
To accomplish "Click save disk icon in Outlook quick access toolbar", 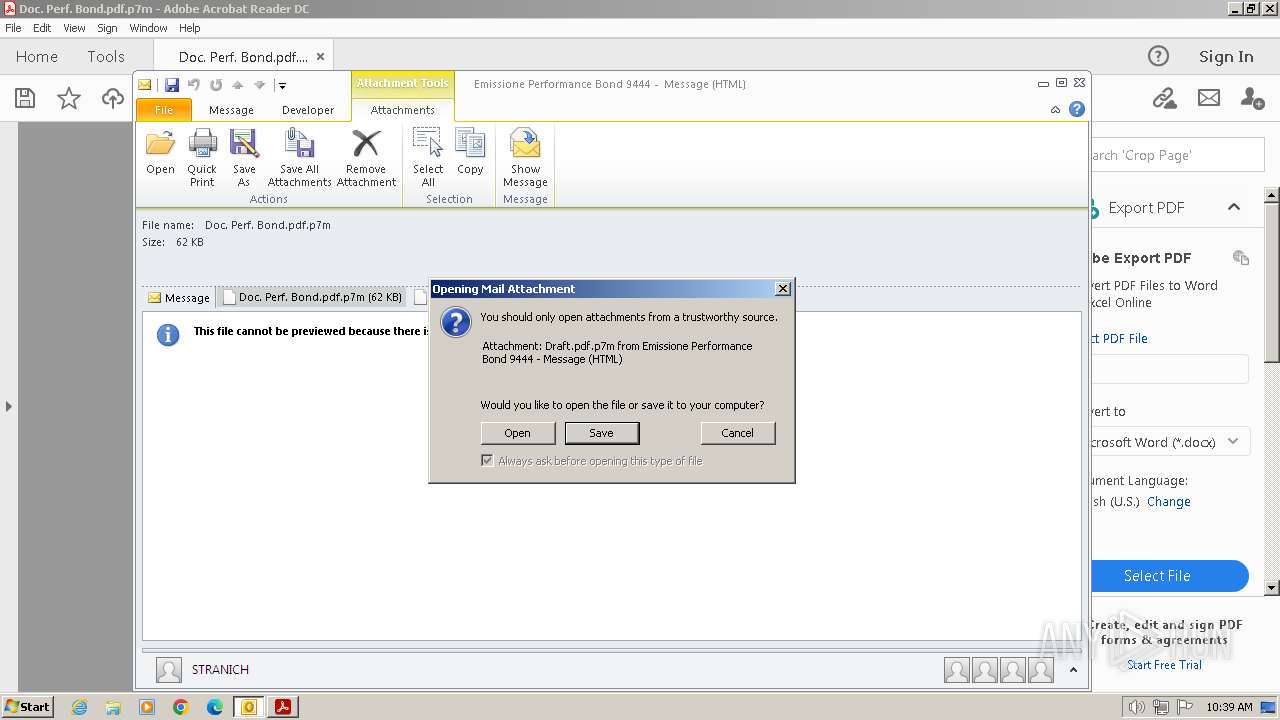I will [172, 85].
